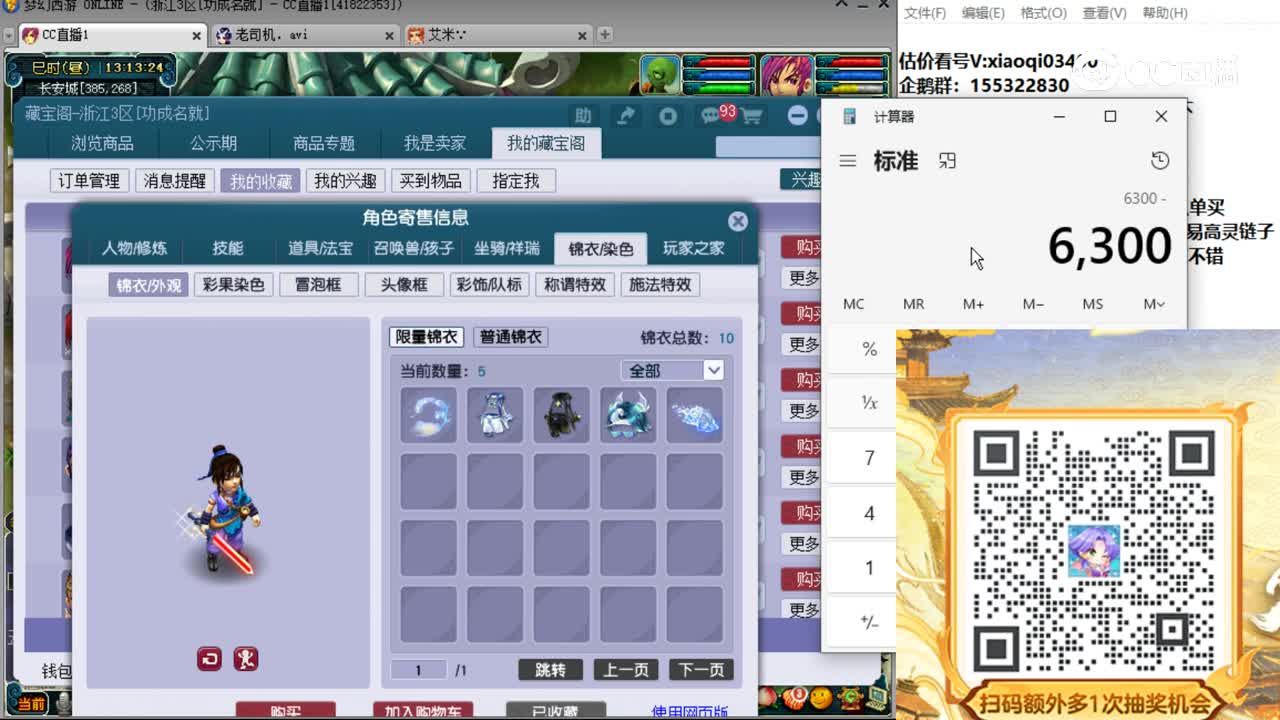Open 消息提醒 section
Screen dimensions: 1280x720
pos(174,181)
